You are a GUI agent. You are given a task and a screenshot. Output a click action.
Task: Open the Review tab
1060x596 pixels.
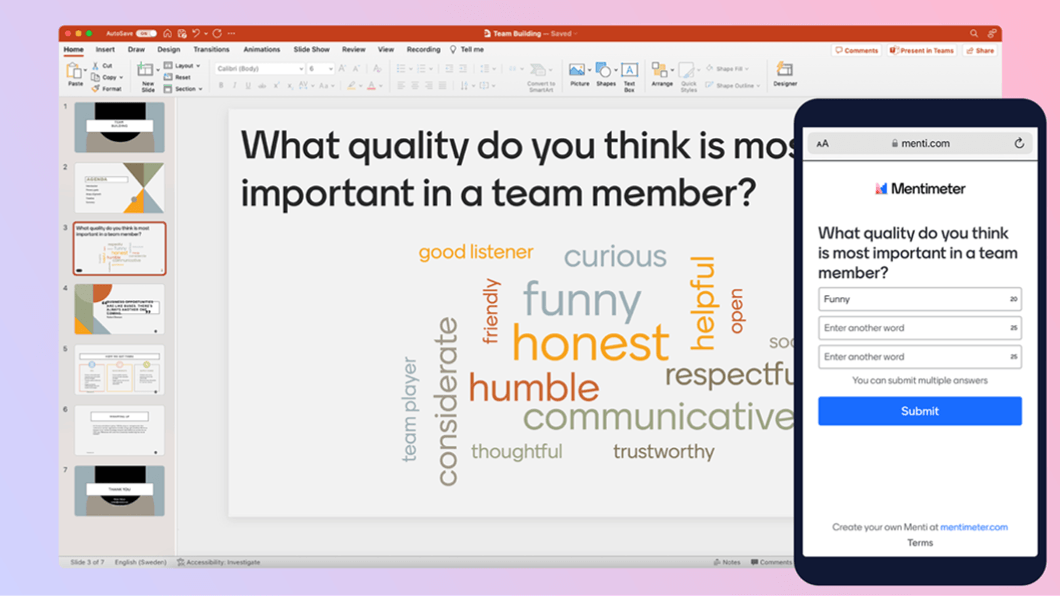pos(354,49)
